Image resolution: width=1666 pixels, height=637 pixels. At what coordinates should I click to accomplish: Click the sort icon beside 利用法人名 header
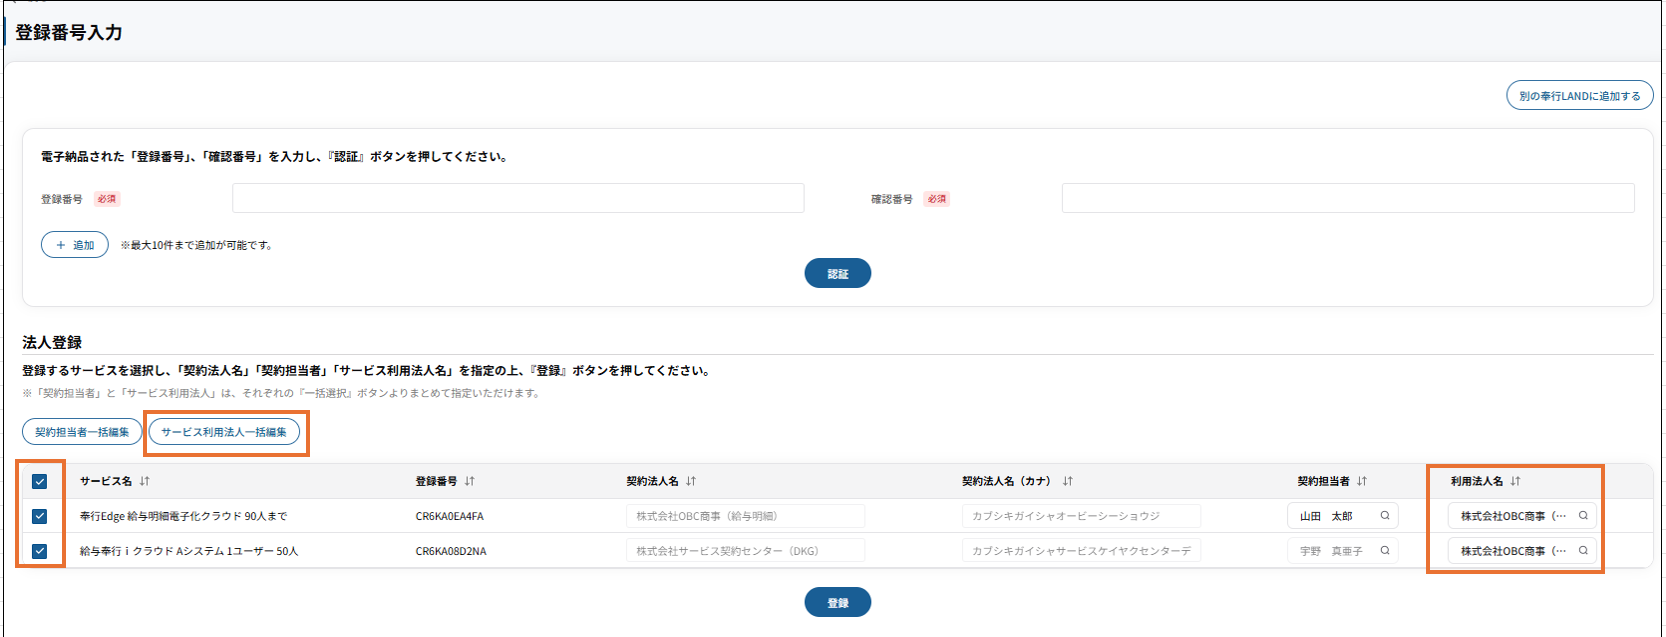click(x=1516, y=481)
